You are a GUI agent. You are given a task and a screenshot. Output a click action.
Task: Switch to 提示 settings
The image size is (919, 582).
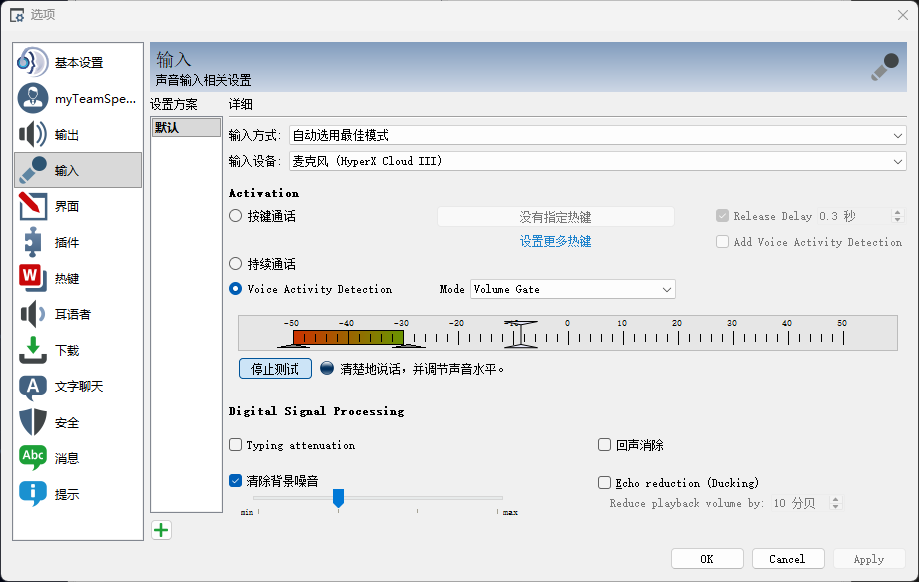(x=78, y=495)
